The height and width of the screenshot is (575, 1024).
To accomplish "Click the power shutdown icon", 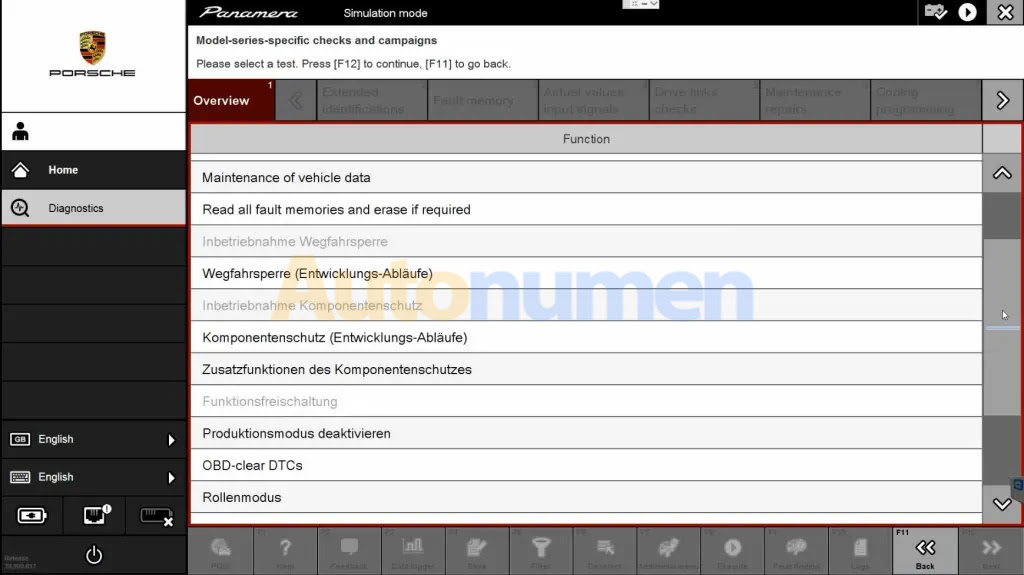I will click(x=93, y=554).
